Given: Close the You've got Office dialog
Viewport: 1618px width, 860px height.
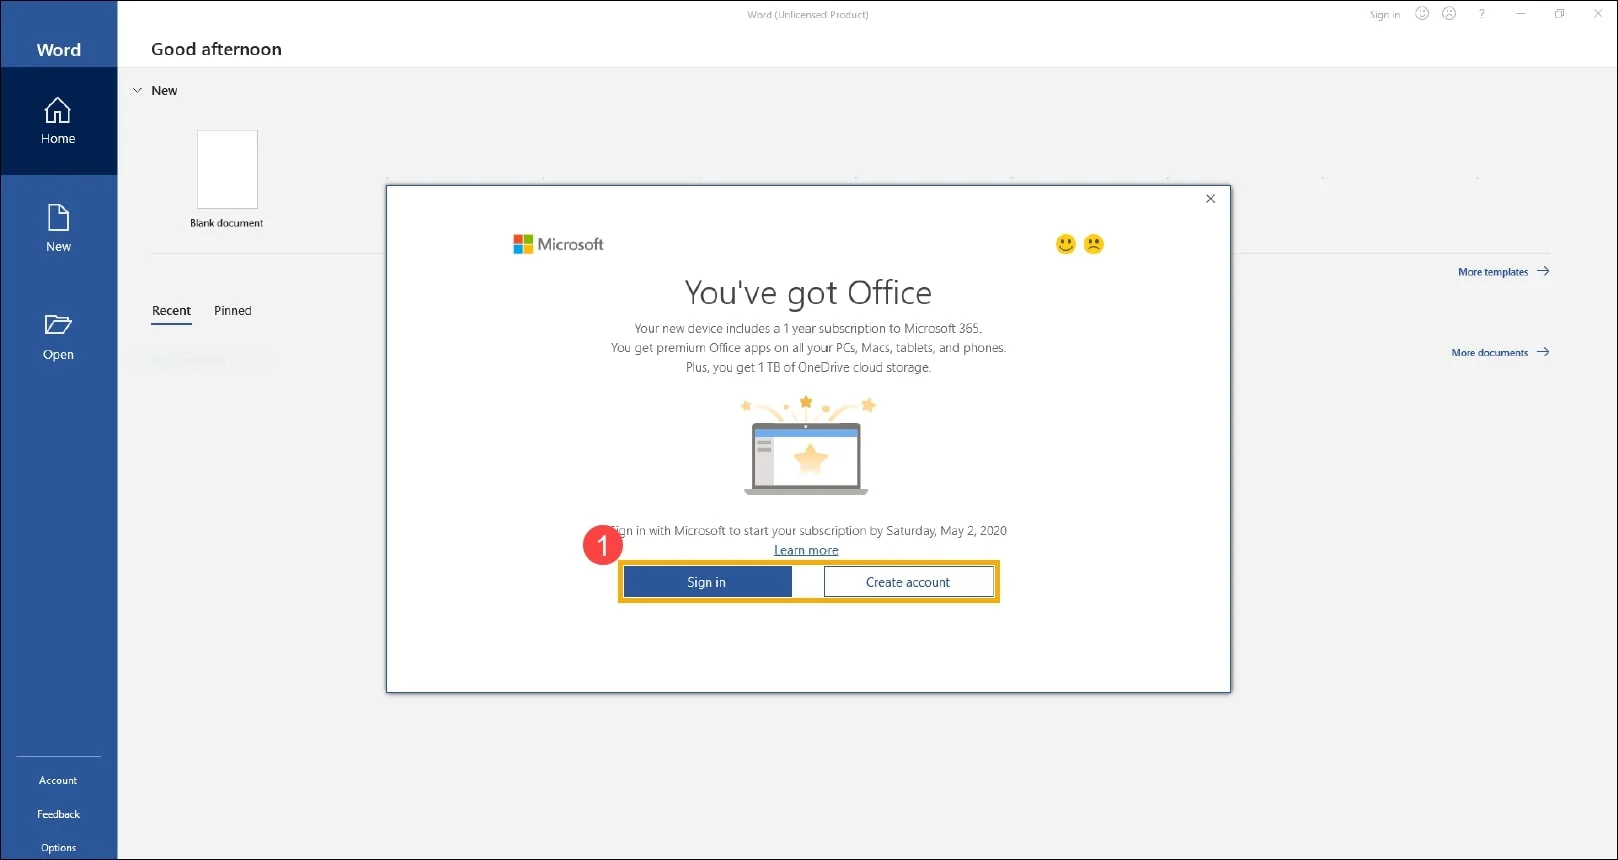Looking at the screenshot, I should (1211, 199).
